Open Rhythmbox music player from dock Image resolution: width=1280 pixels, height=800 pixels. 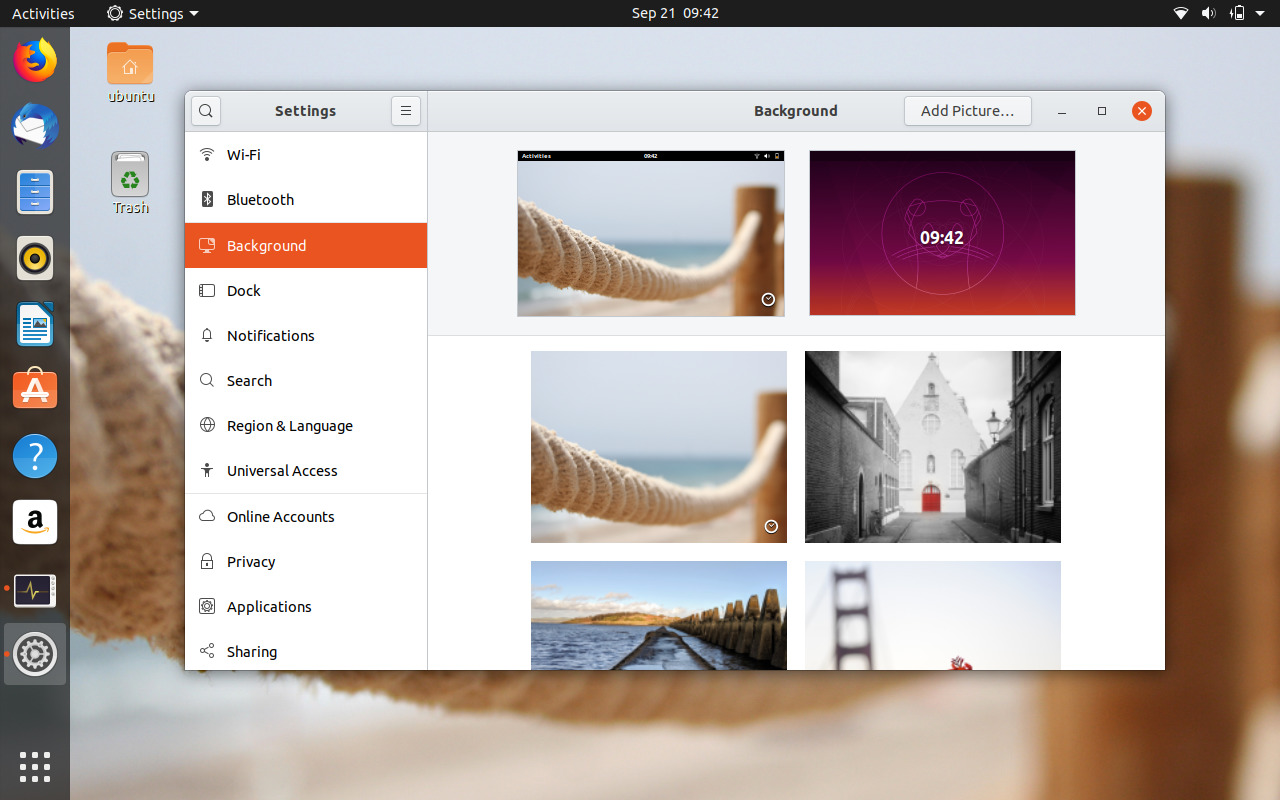click(35, 258)
